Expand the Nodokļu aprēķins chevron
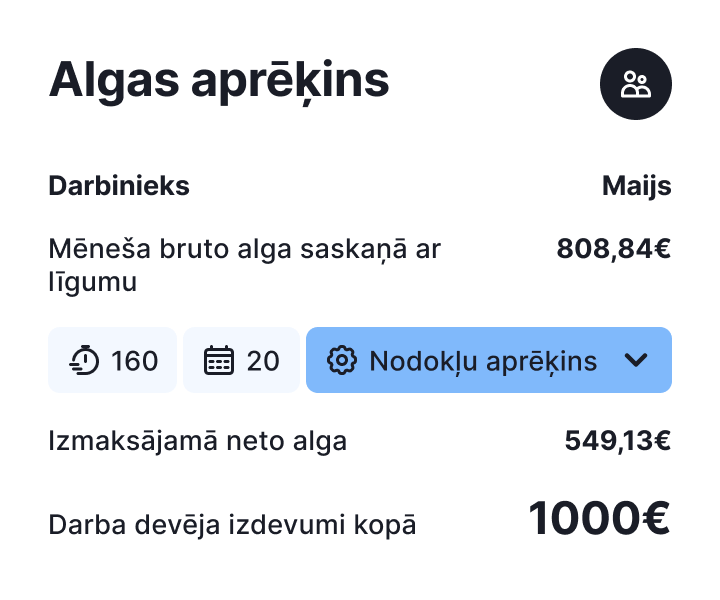This screenshot has width=720, height=600. pyautogui.click(x=636, y=360)
